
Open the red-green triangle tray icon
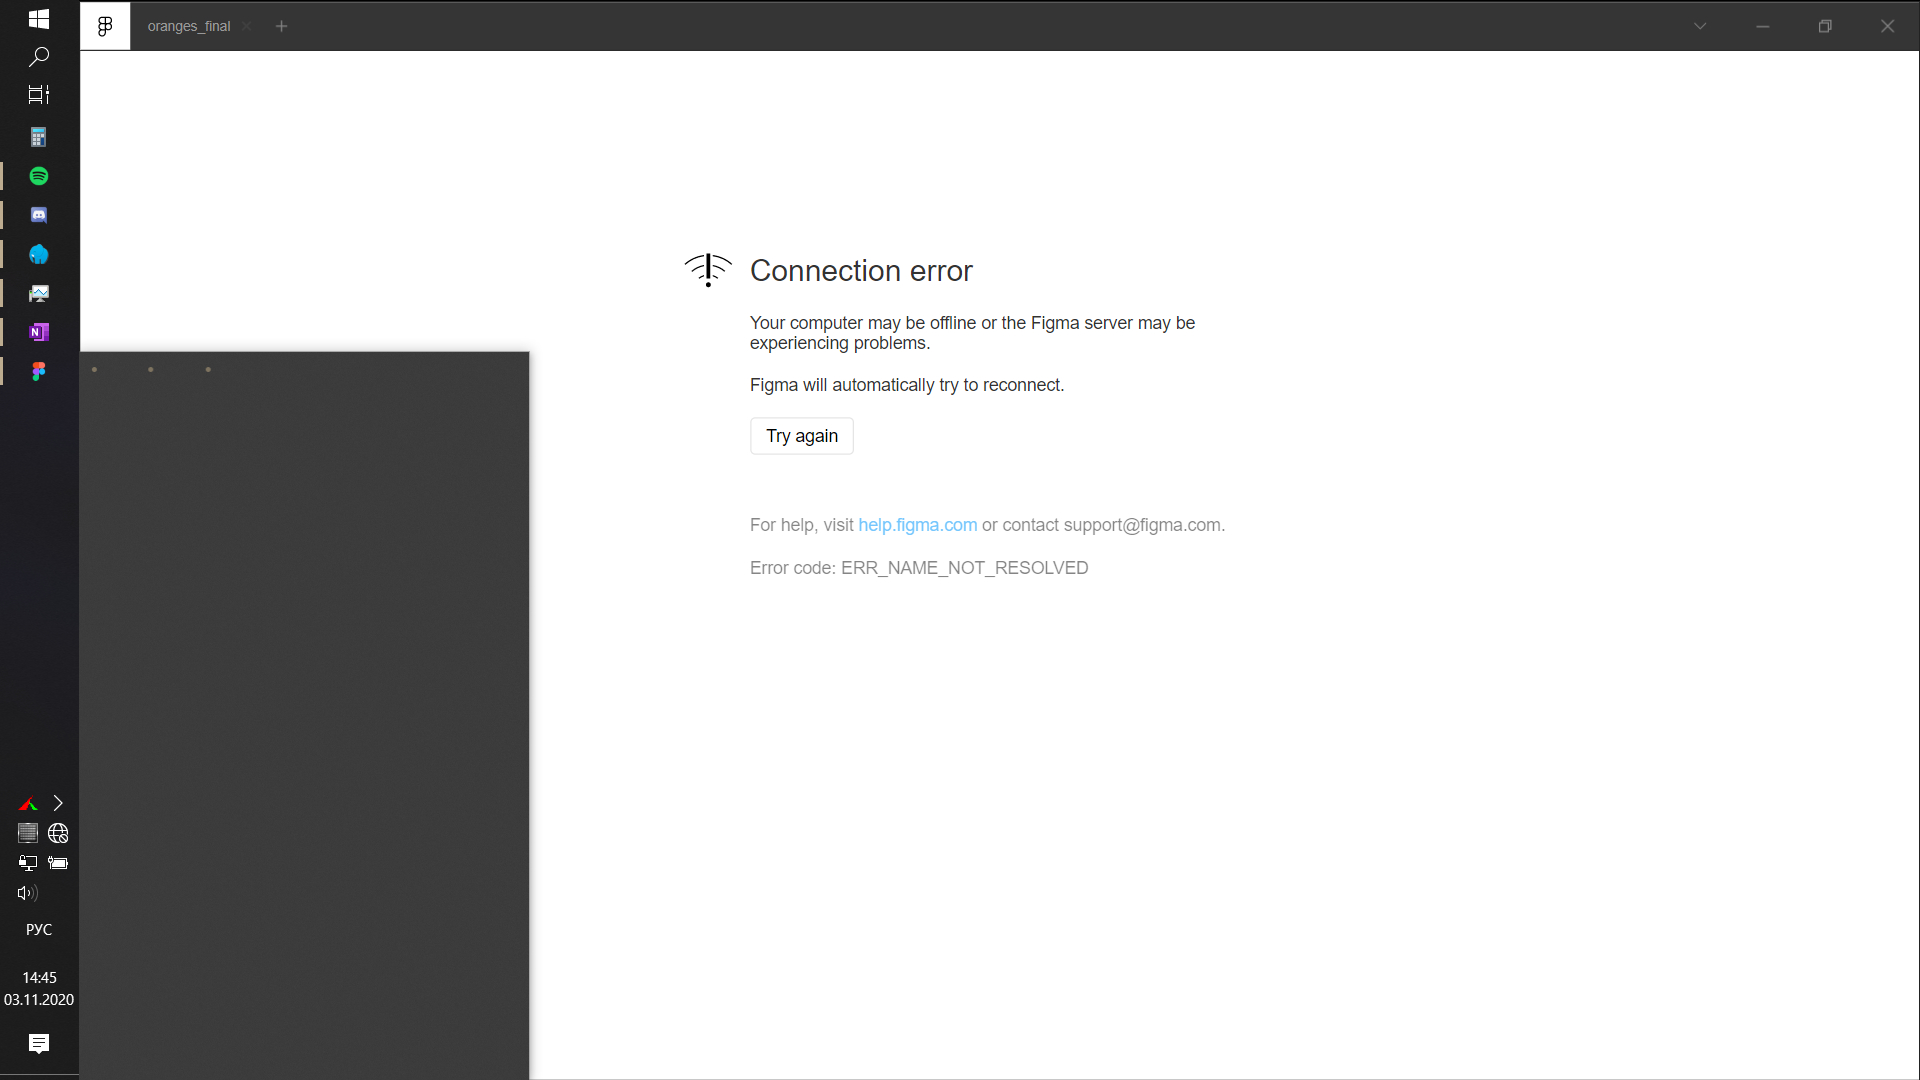point(28,803)
